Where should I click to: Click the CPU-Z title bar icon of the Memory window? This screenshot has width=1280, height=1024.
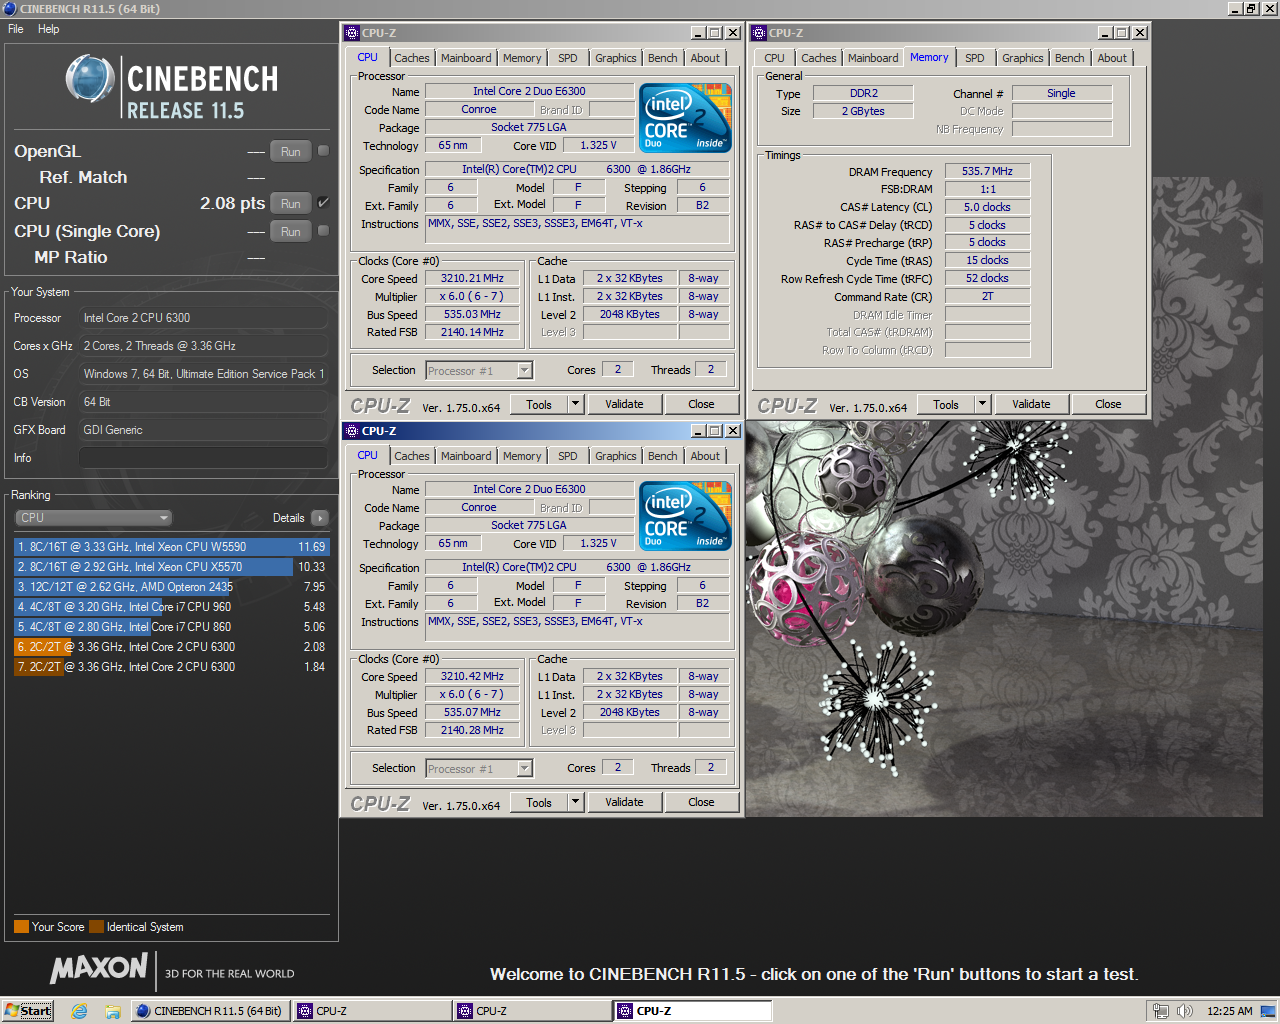[759, 33]
